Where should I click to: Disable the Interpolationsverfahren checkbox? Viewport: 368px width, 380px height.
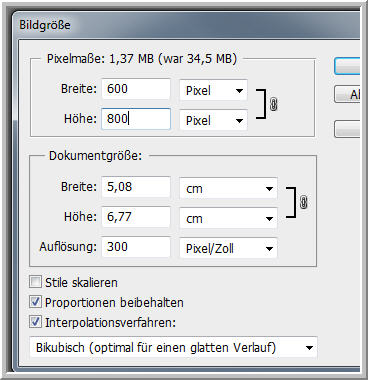(35, 322)
